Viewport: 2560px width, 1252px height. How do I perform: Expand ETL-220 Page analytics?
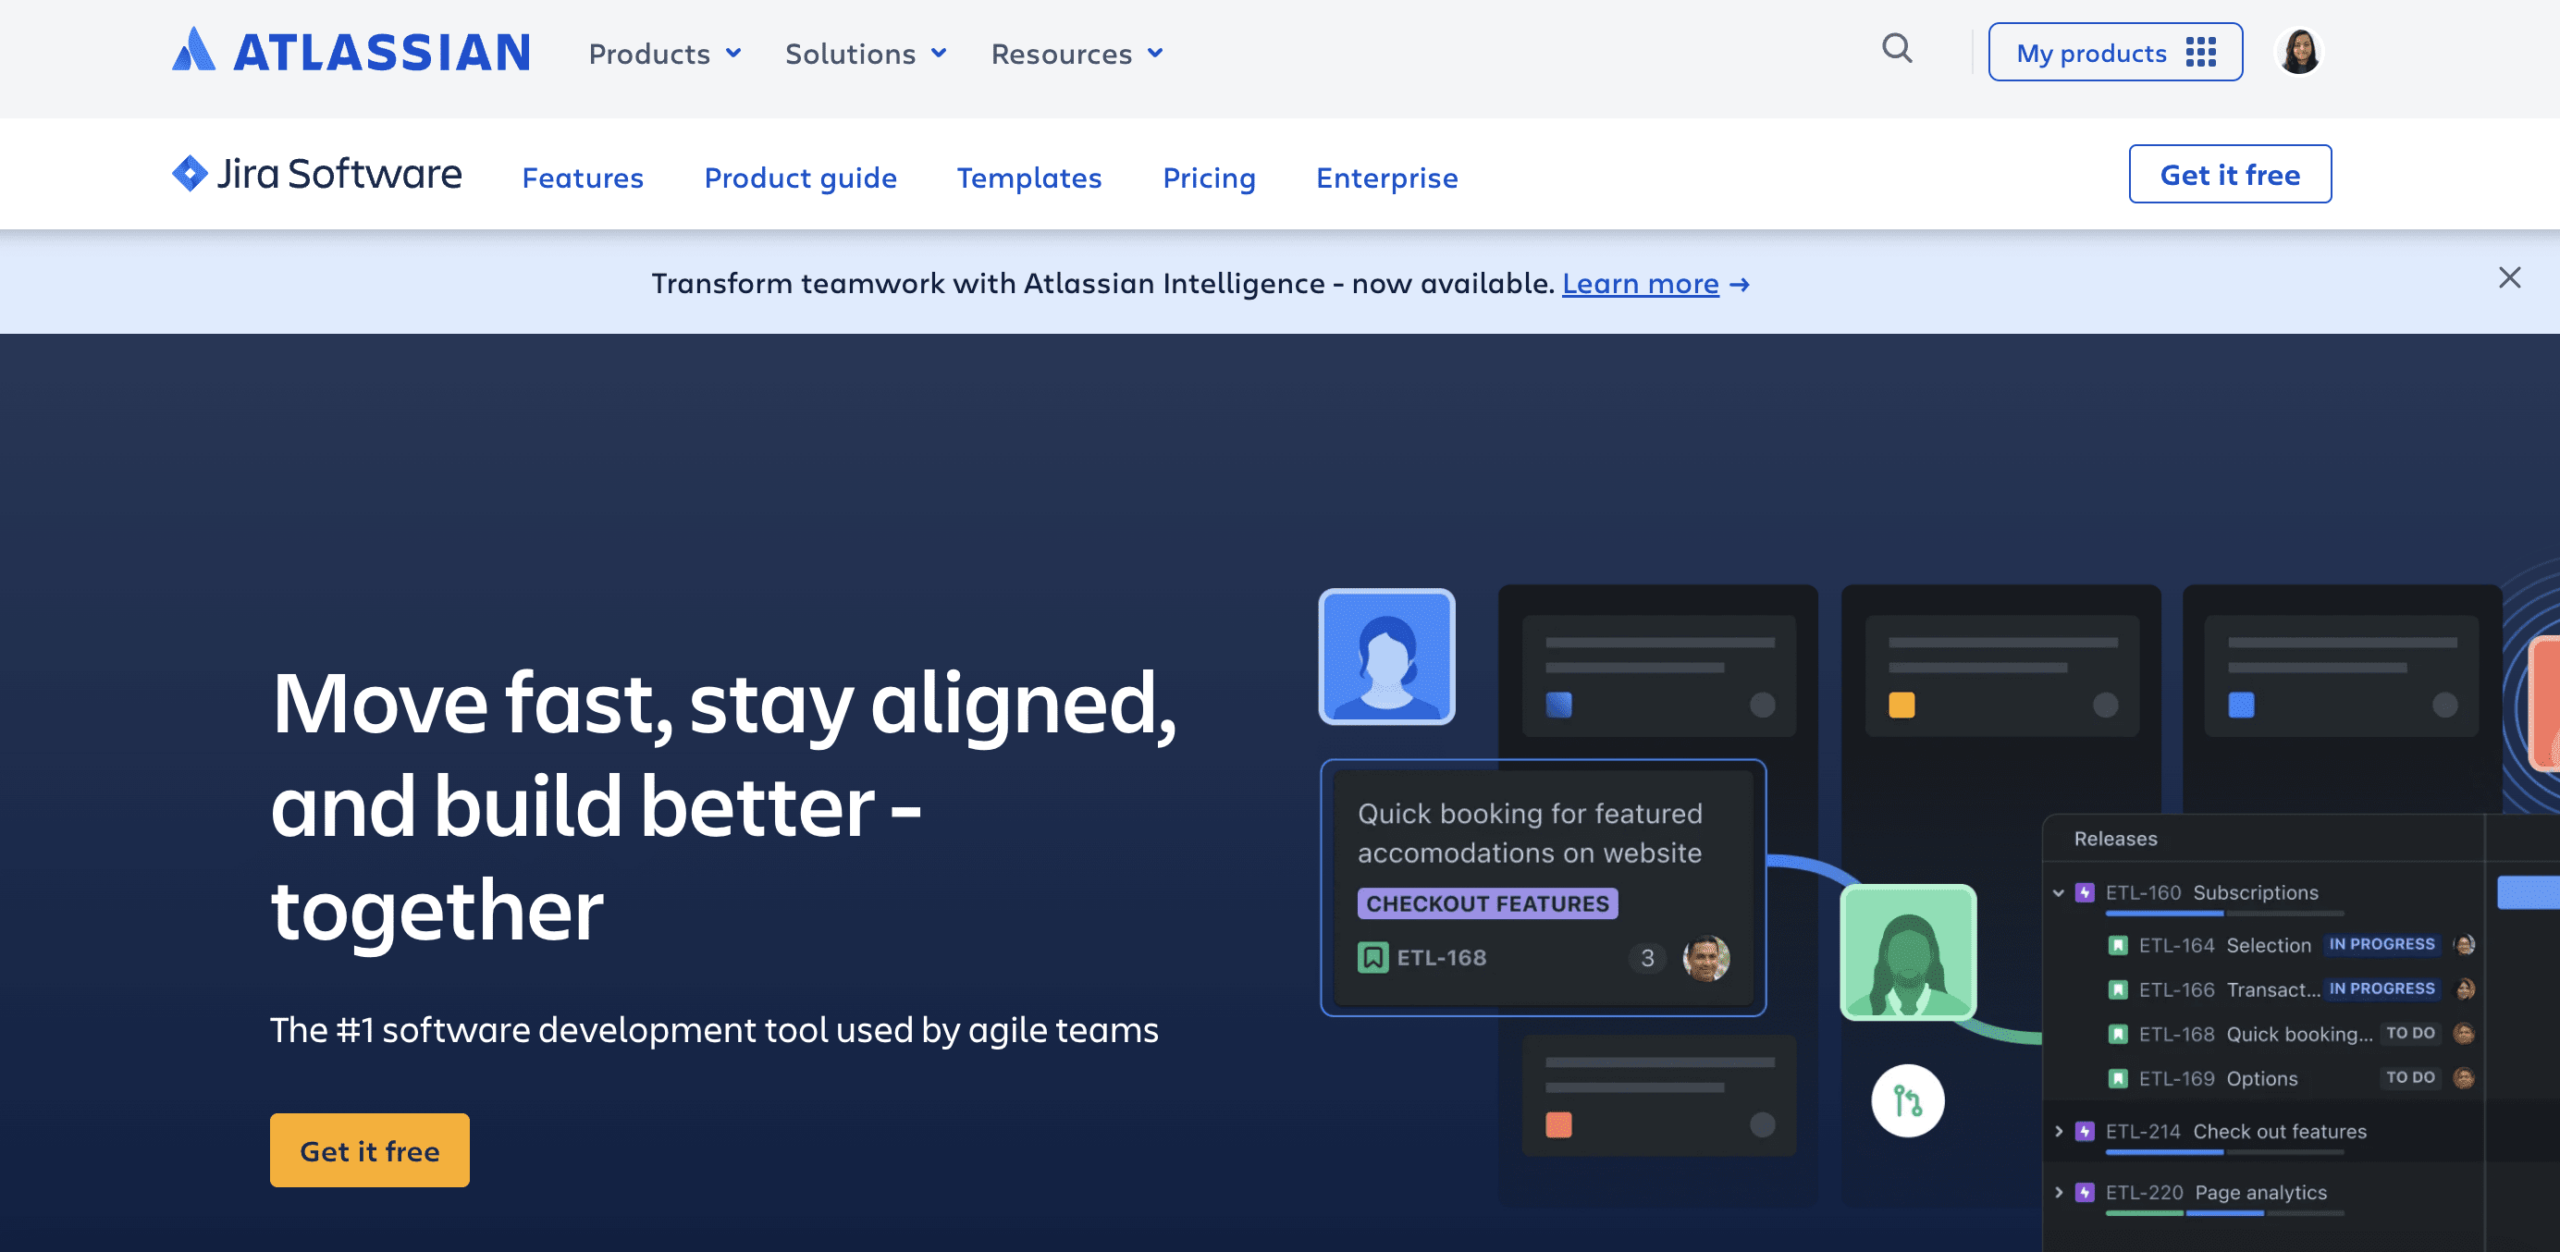click(x=2058, y=1192)
